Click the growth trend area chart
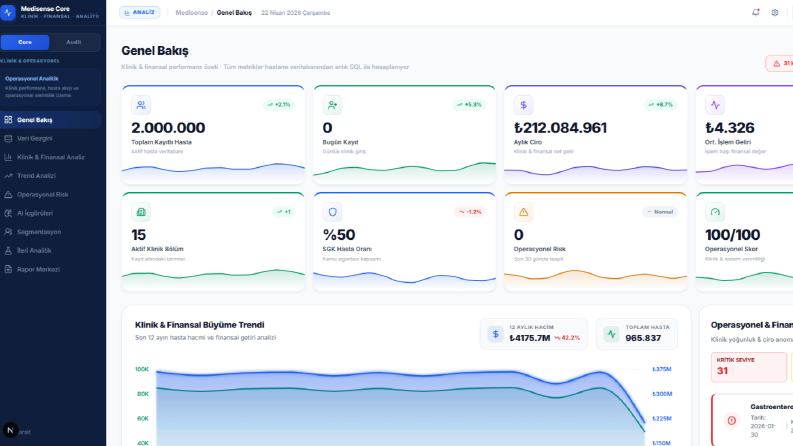This screenshot has height=446, width=793. pyautogui.click(x=400, y=407)
